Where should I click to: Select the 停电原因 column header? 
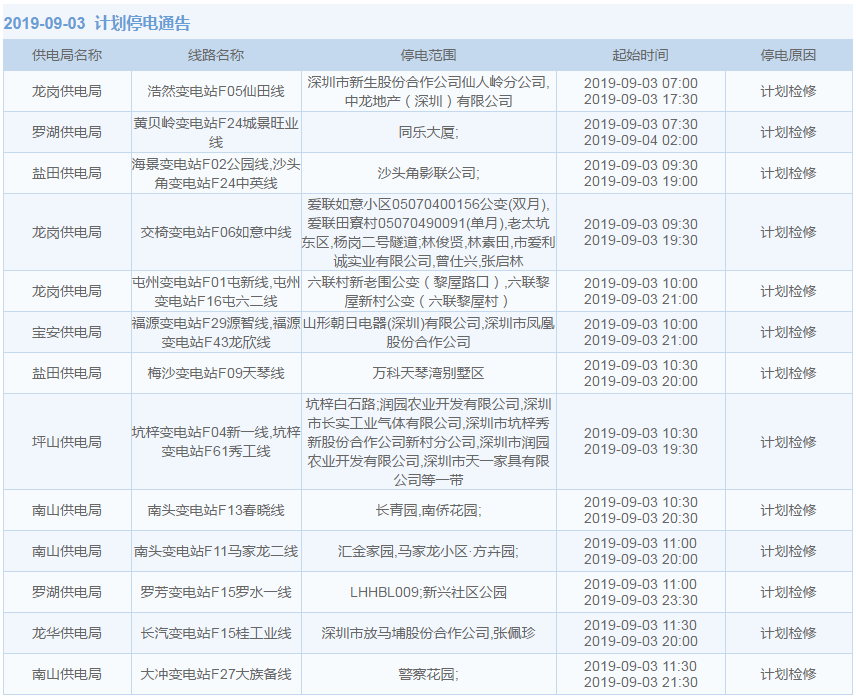point(788,55)
